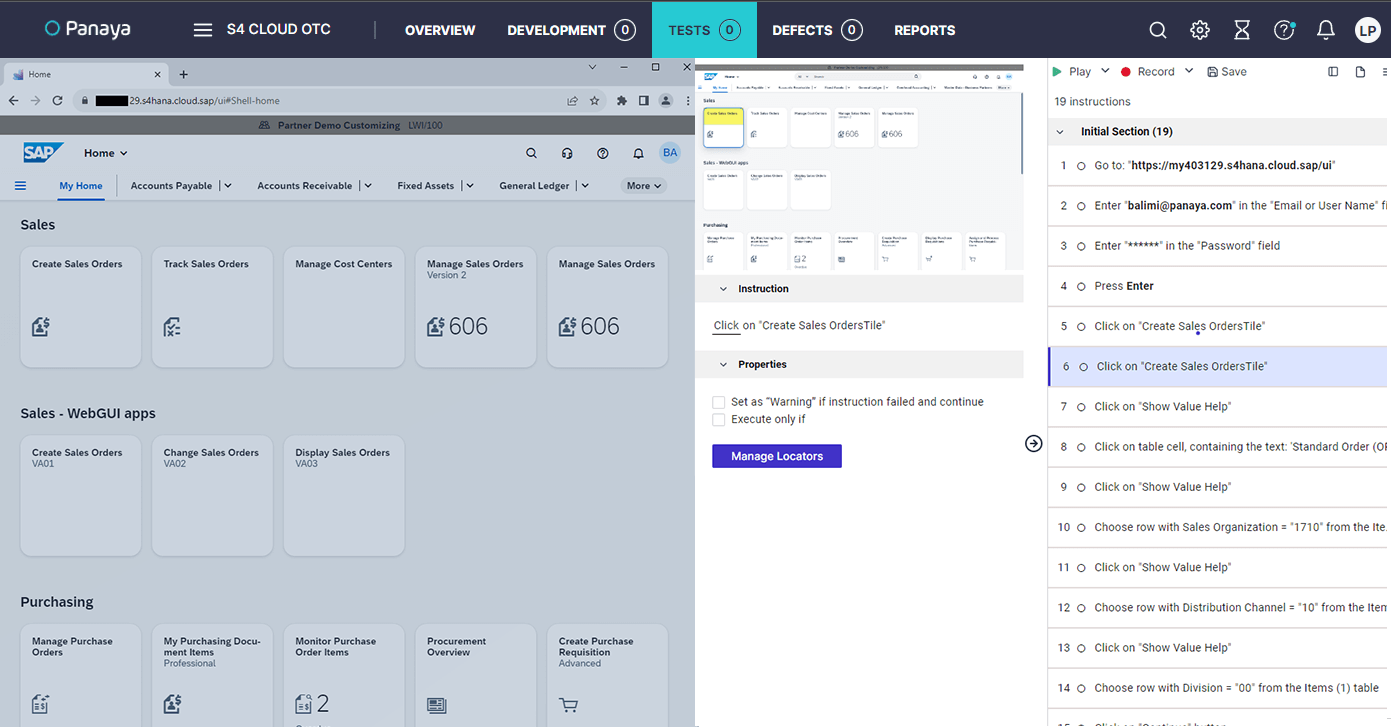Click browser back arrow
Screen dimensions: 1391x727
[x=14, y=100]
